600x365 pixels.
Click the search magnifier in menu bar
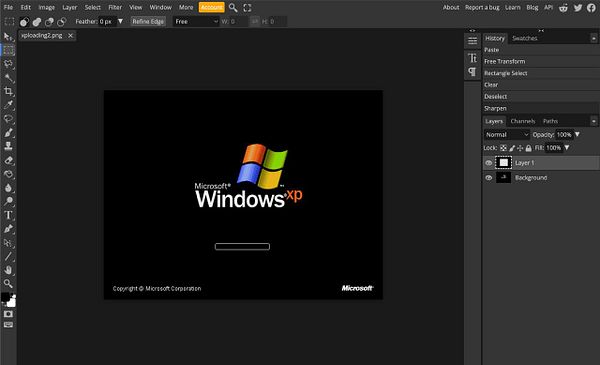pyautogui.click(x=233, y=8)
